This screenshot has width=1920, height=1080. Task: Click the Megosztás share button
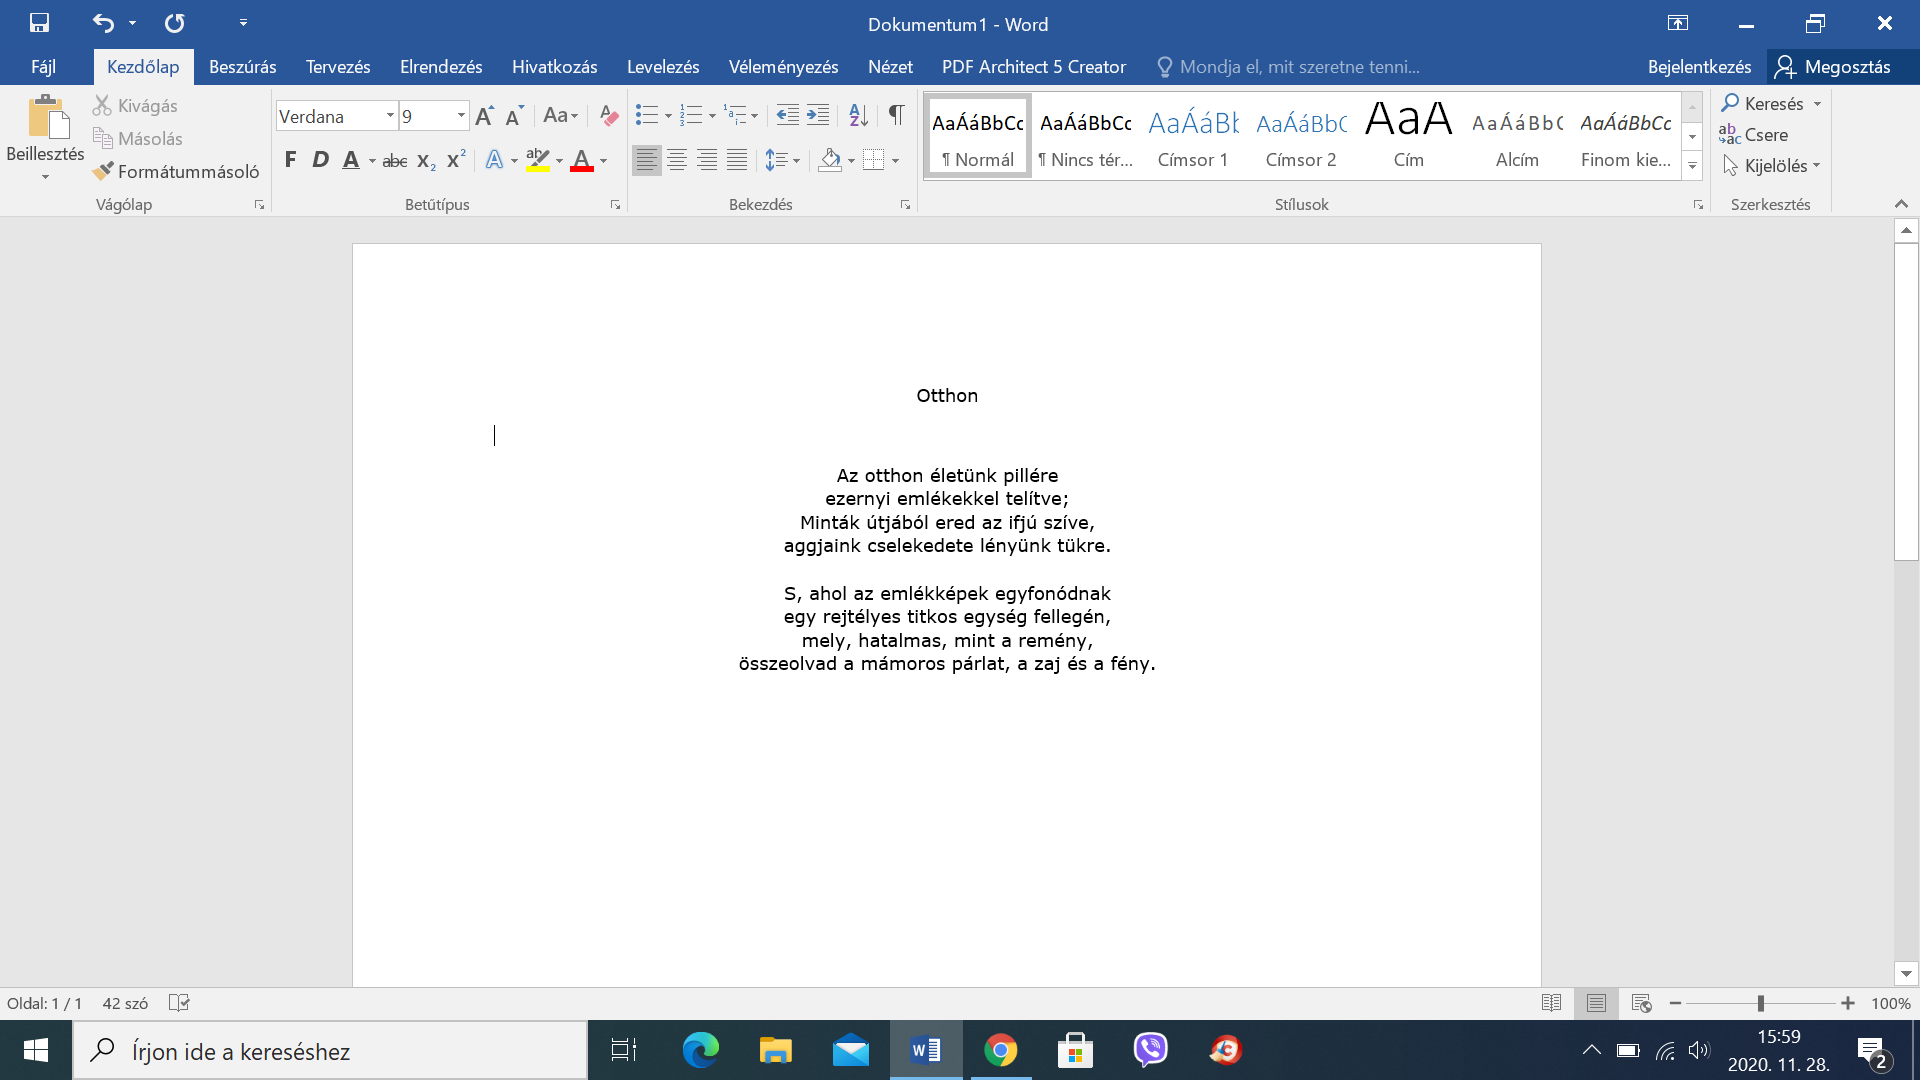(1834, 67)
